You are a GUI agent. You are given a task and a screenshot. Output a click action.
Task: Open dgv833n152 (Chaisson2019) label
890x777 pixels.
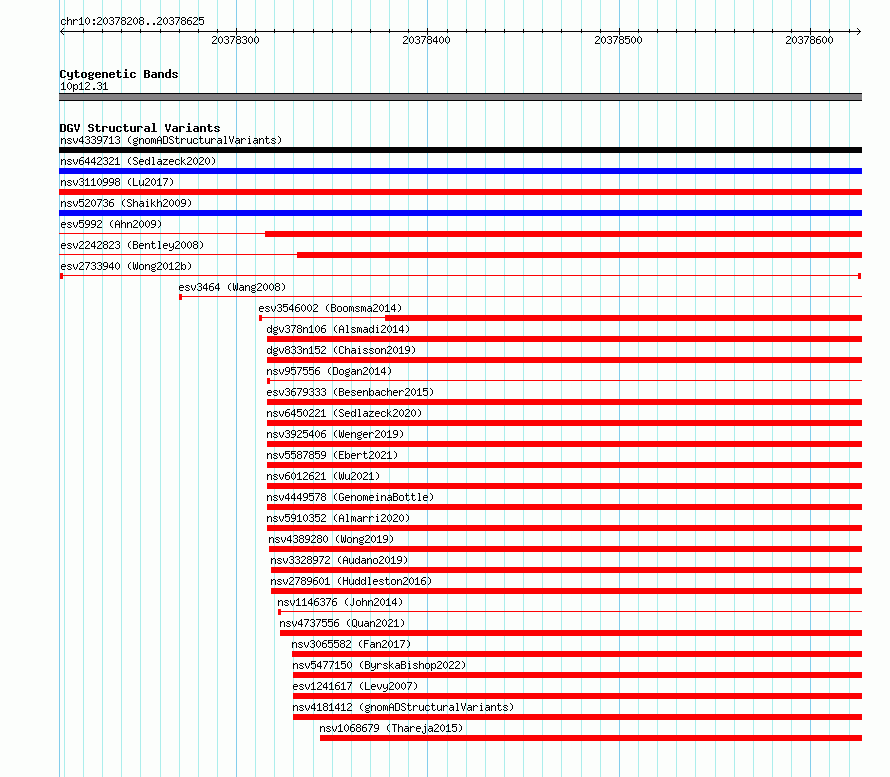click(x=341, y=350)
